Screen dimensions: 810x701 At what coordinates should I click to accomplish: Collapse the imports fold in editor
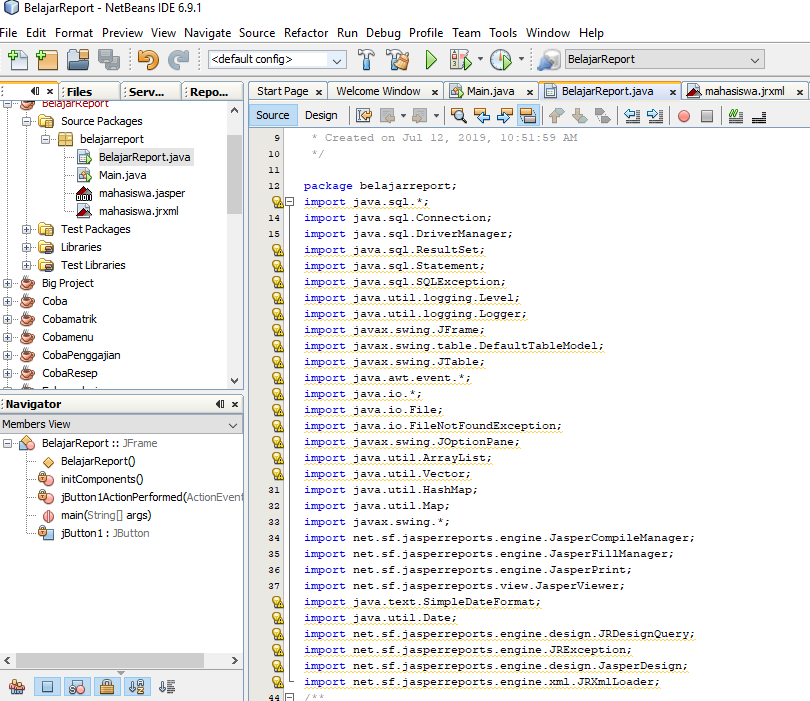pyautogui.click(x=290, y=202)
